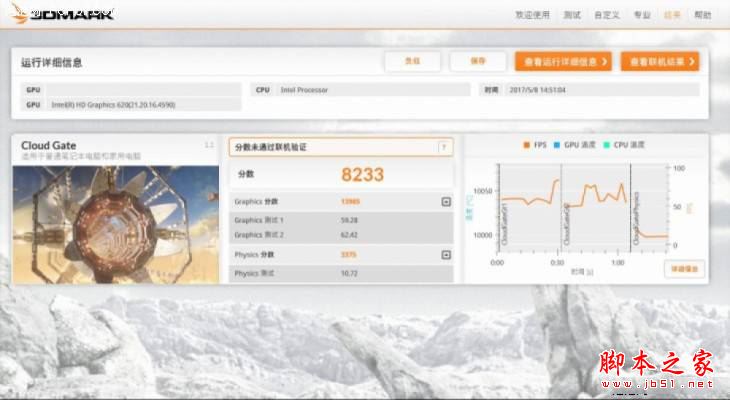Open the 帮助 help tab
730x400 pixels.
click(x=703, y=15)
